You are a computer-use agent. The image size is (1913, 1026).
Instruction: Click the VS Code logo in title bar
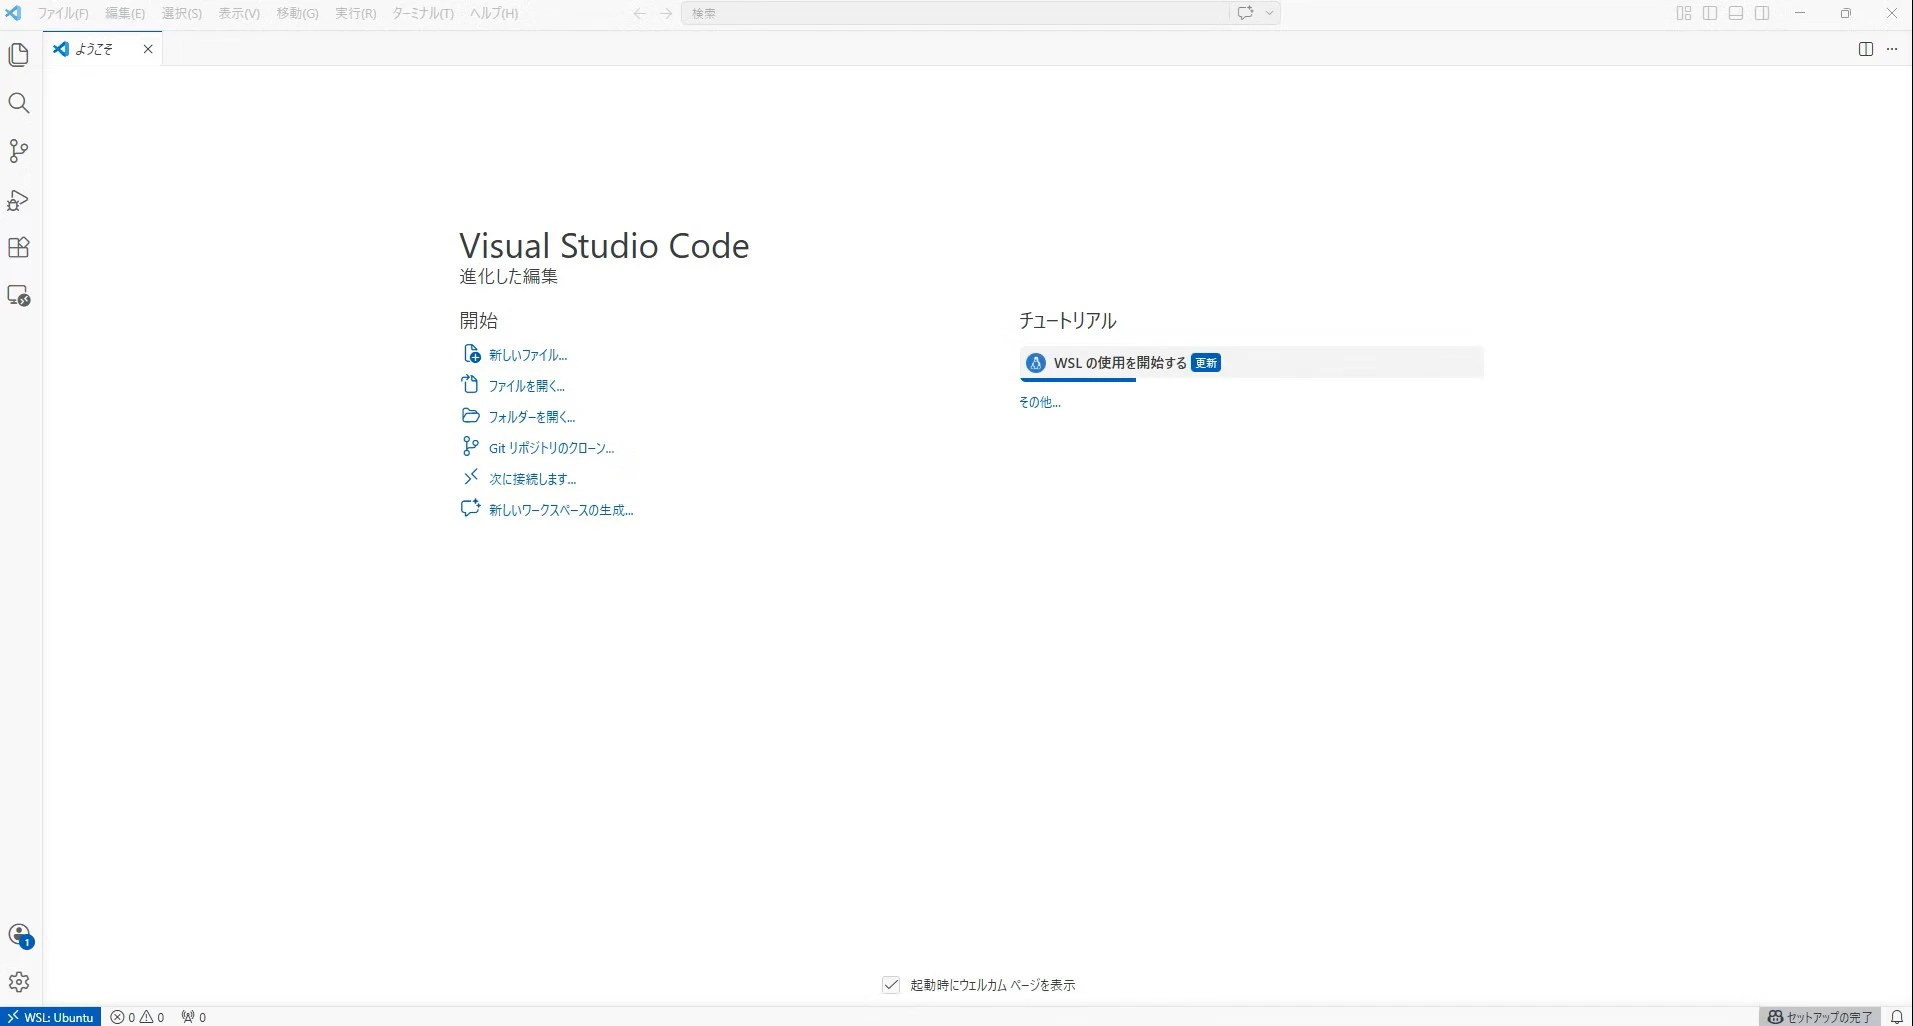(x=14, y=13)
